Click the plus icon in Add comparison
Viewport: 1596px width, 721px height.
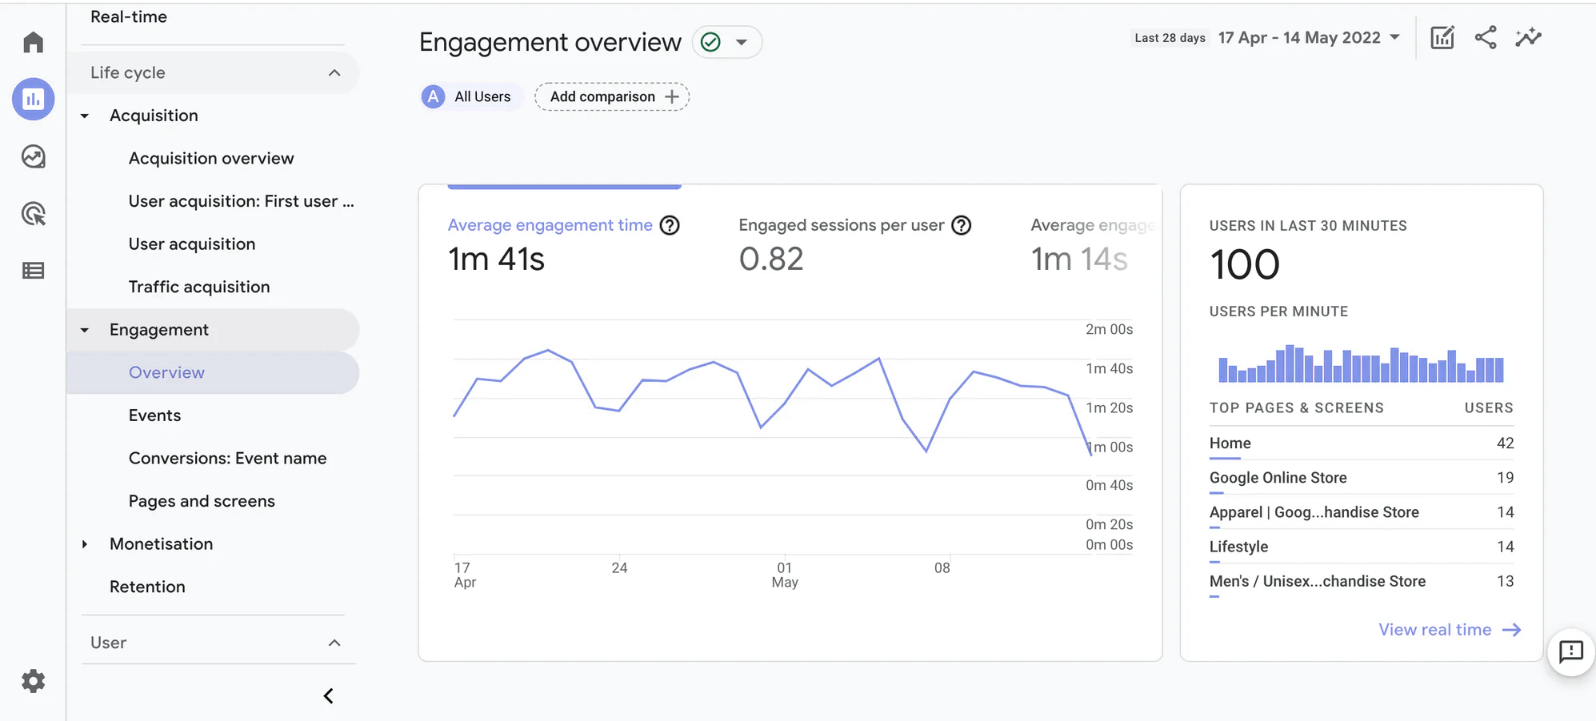[672, 97]
